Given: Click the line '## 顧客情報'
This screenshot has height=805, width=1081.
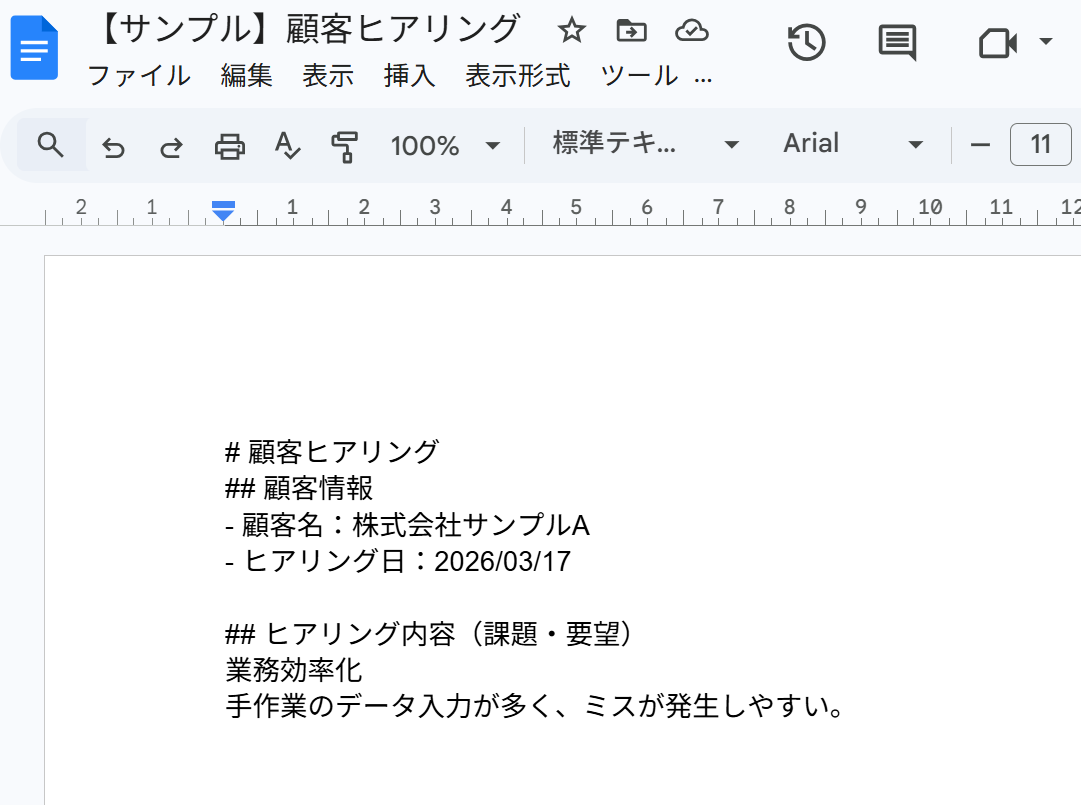Looking at the screenshot, I should pyautogui.click(x=299, y=489).
